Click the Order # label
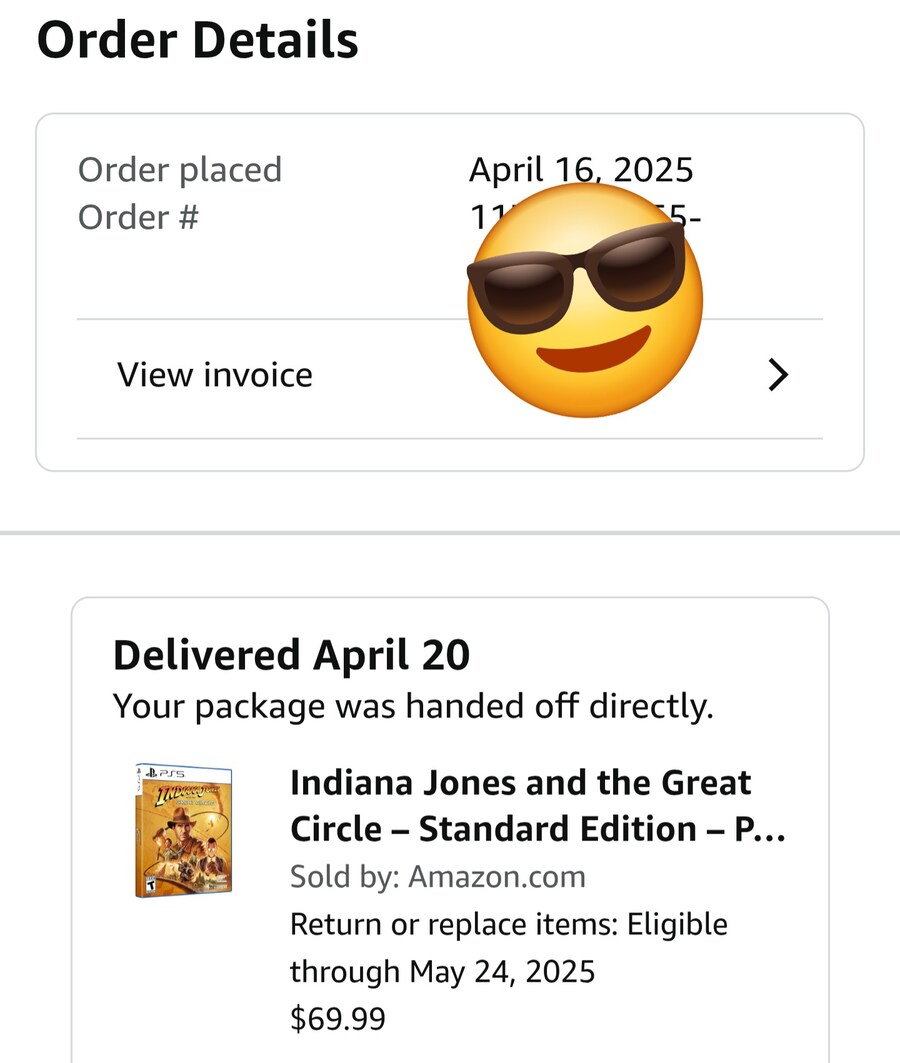Image resolution: width=900 pixels, height=1063 pixels. point(138,218)
